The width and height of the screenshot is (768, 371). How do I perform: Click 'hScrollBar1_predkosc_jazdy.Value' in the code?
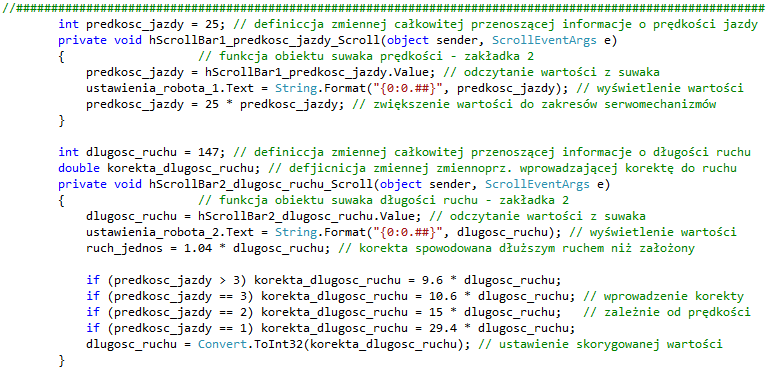coord(317,73)
